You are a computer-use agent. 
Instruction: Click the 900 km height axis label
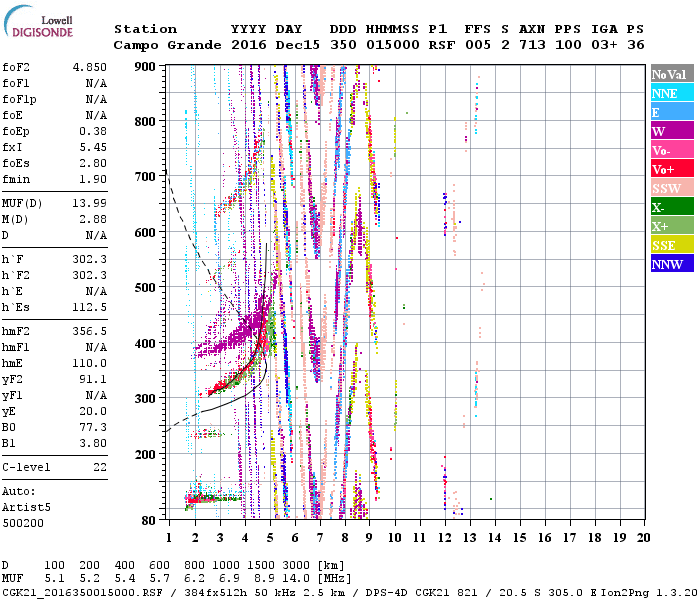pyautogui.click(x=145, y=67)
